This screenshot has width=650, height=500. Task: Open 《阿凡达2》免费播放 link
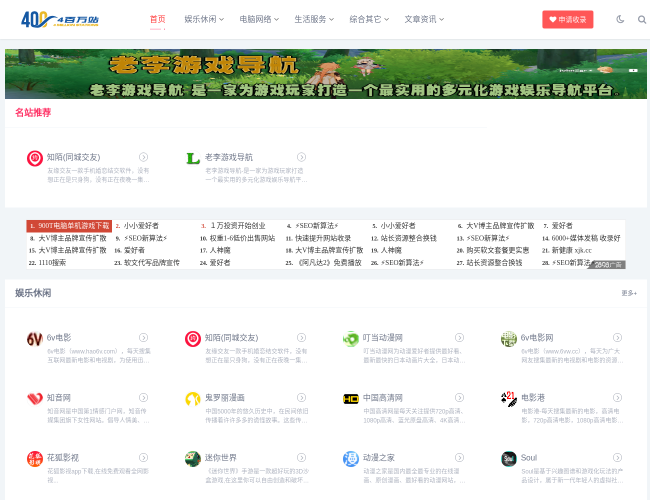coord(328,263)
